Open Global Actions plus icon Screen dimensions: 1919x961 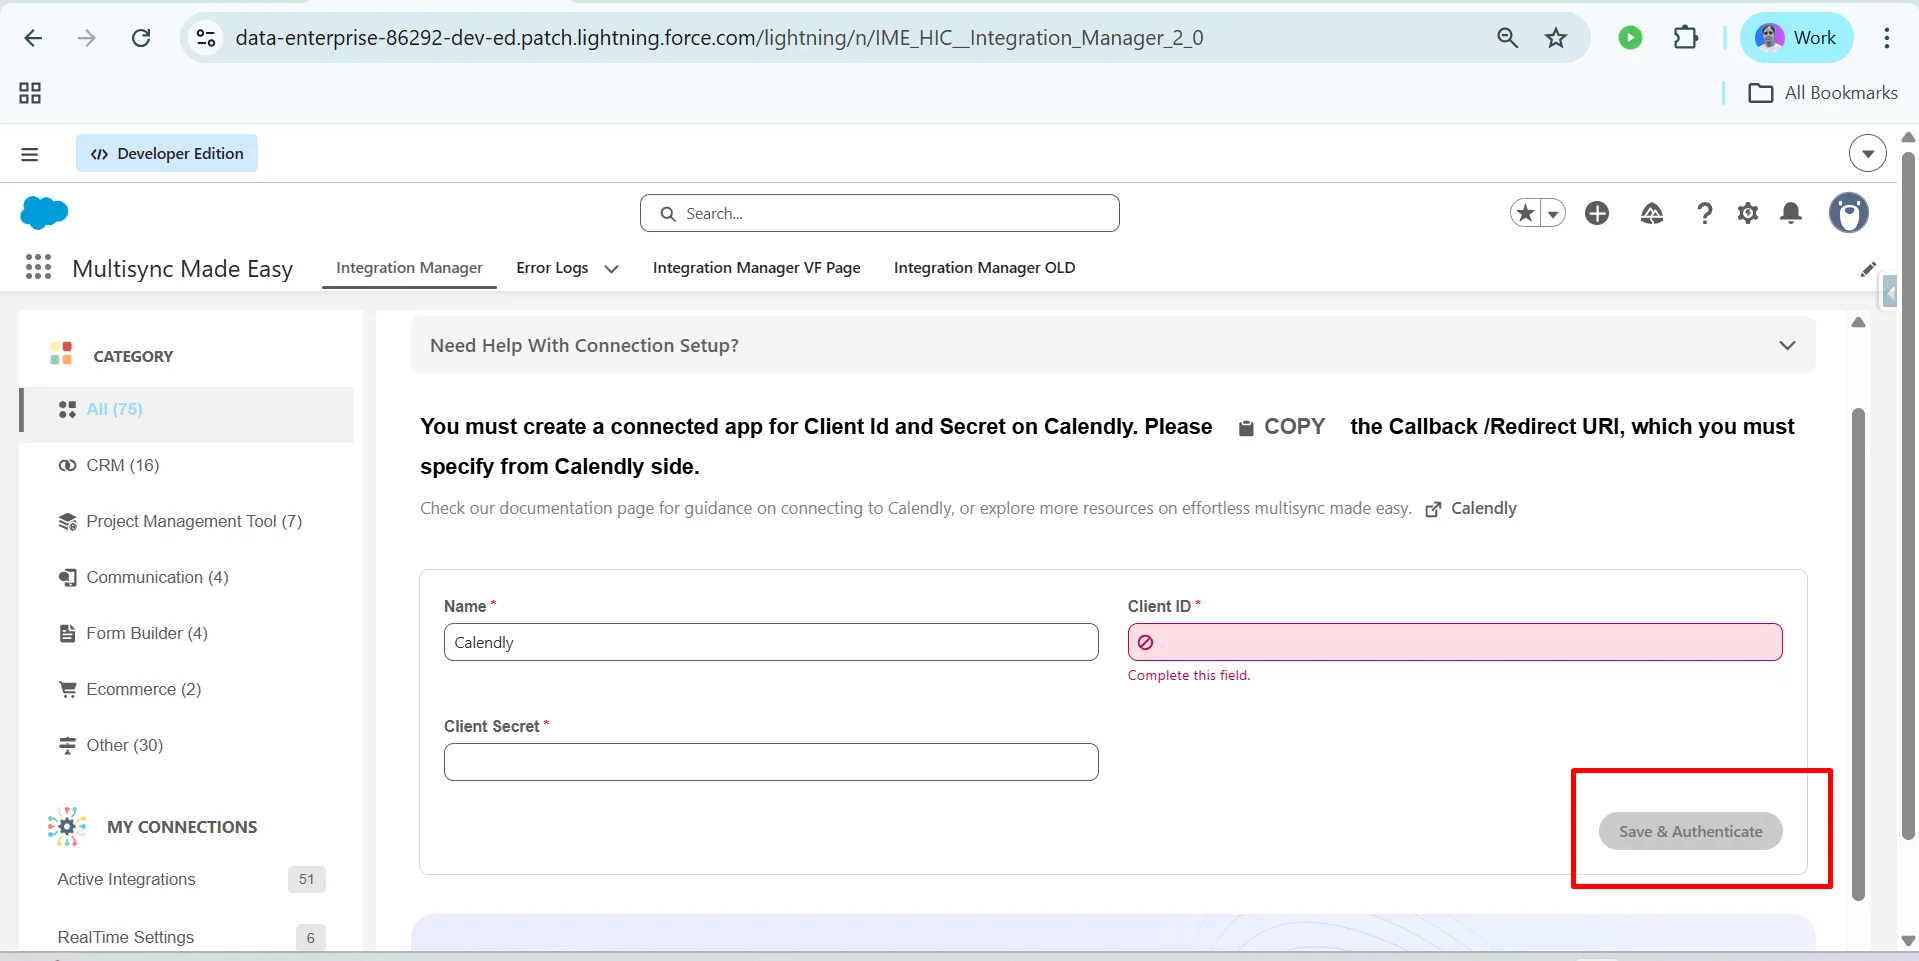click(1597, 213)
